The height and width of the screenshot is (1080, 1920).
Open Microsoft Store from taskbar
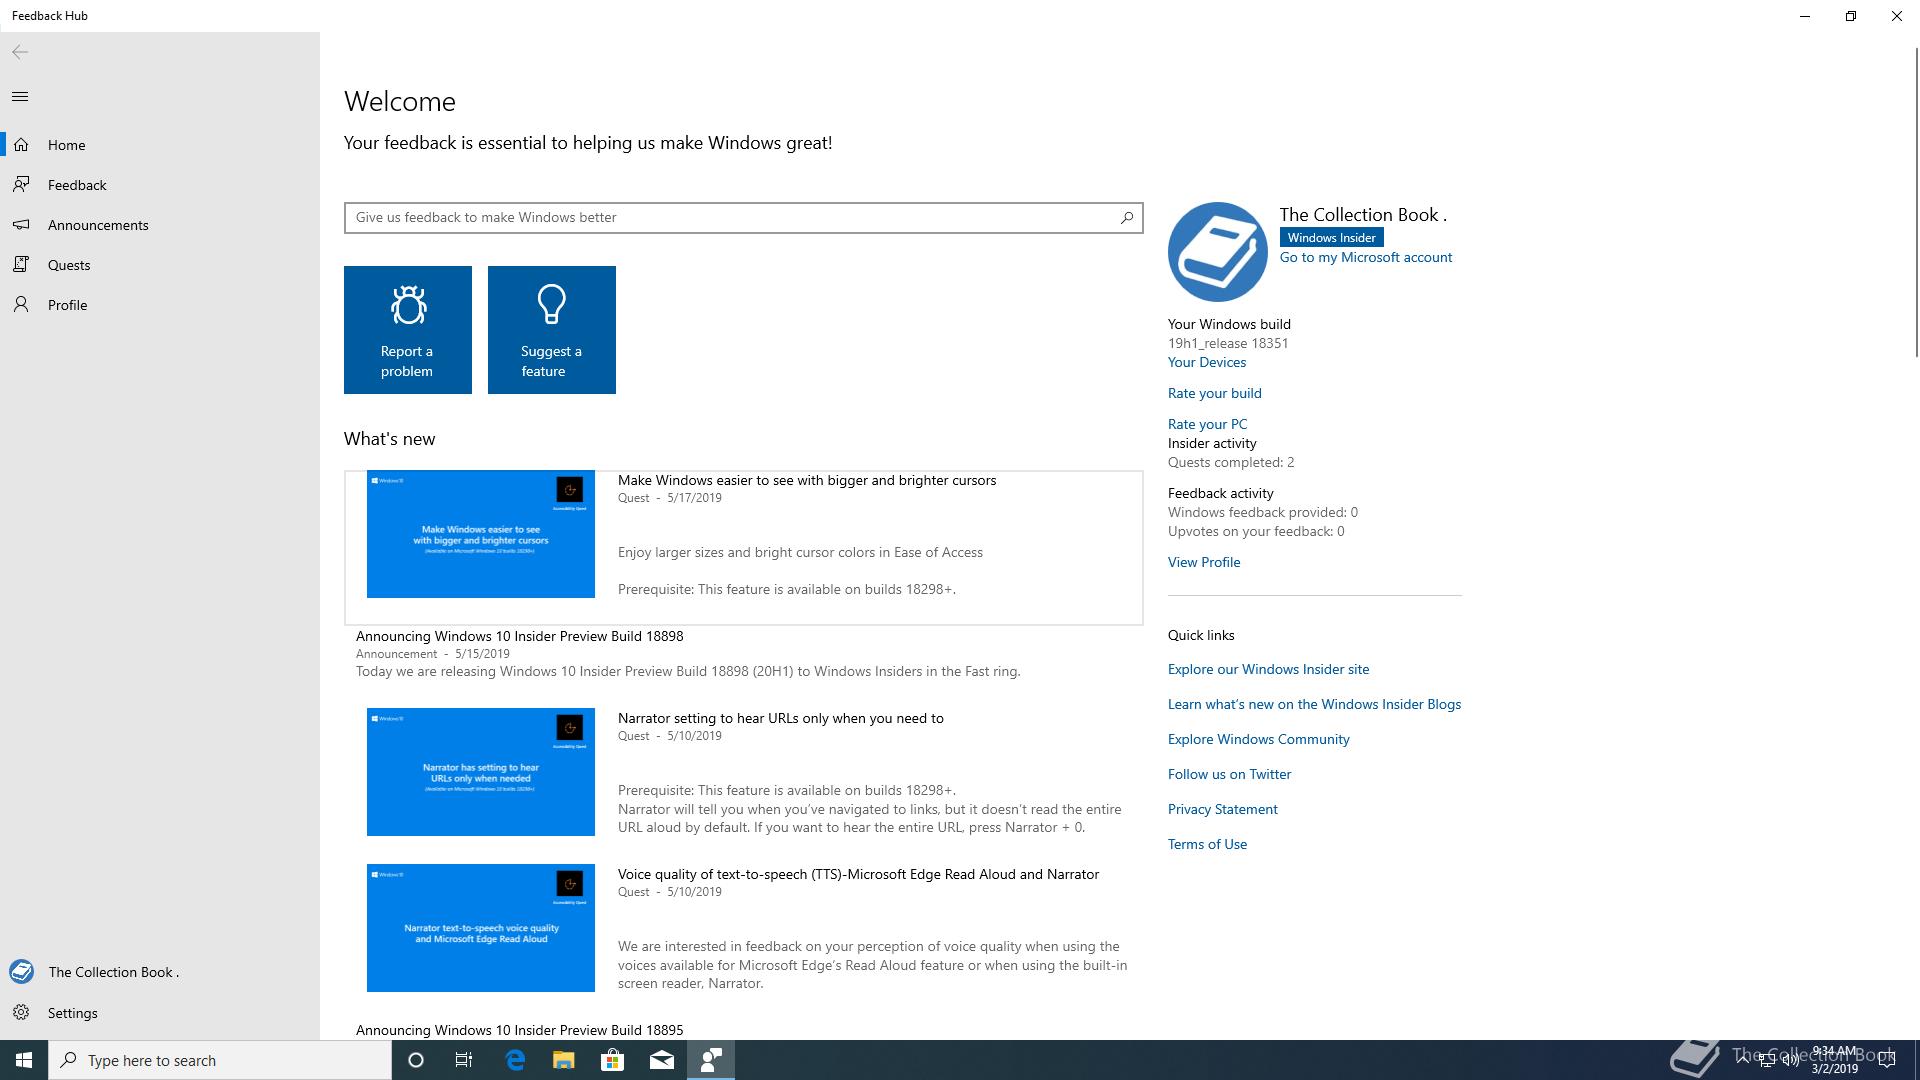612,1060
